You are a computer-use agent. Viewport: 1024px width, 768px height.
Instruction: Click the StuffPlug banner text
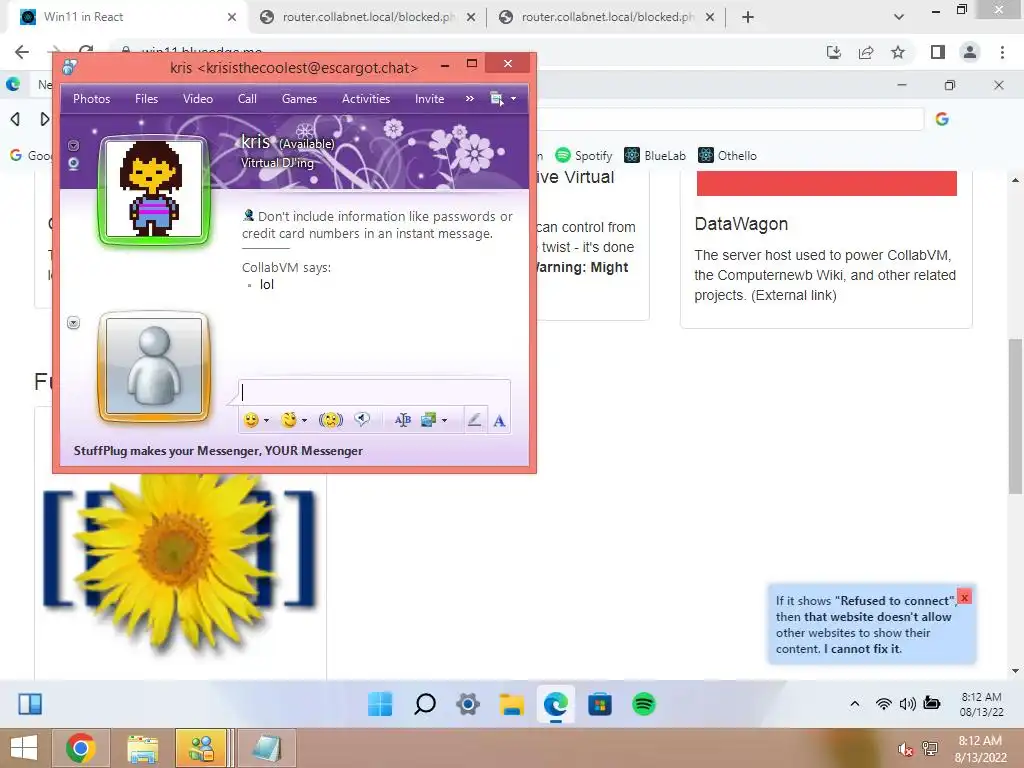(x=218, y=451)
